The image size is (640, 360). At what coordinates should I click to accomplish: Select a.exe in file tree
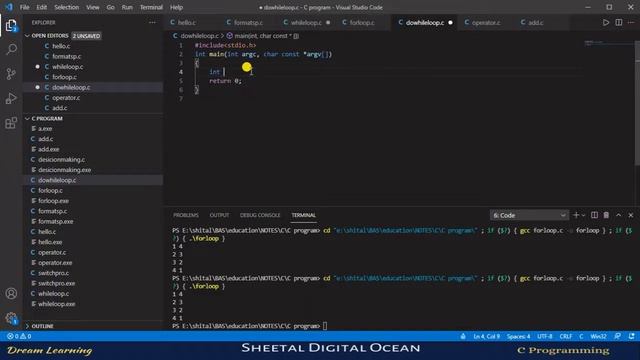tap(45, 129)
